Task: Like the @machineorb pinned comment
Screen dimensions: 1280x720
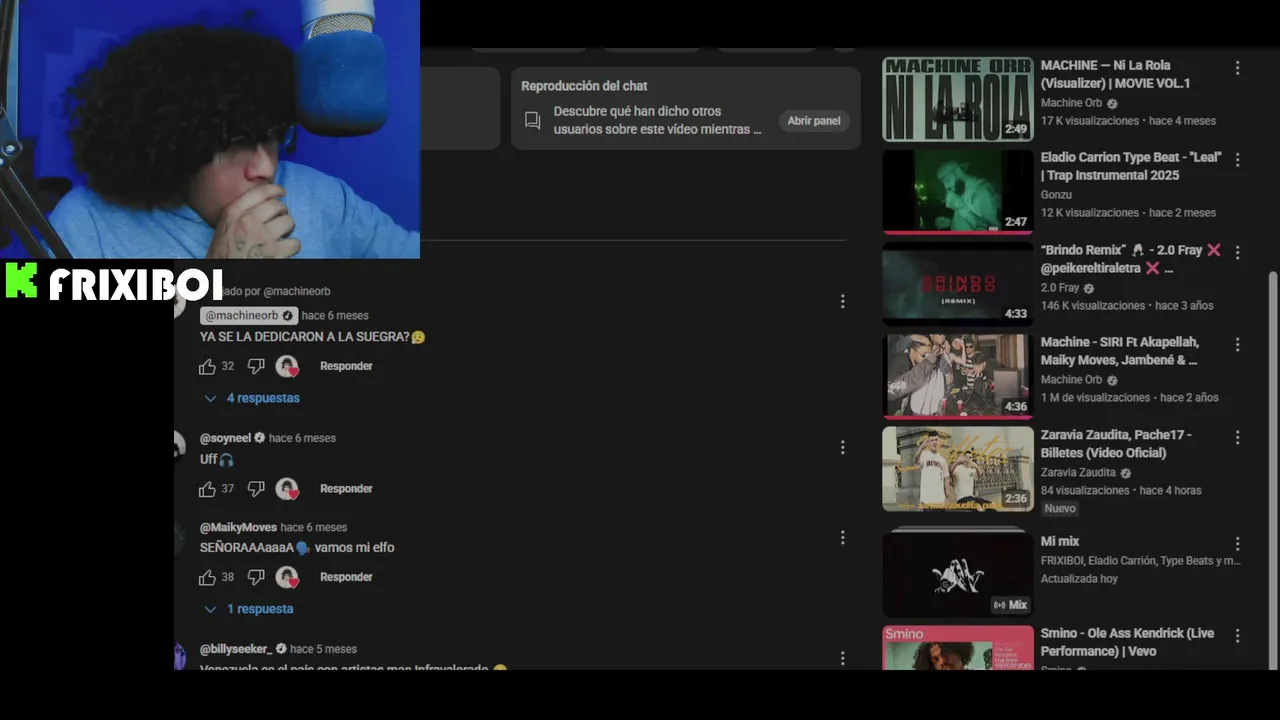Action: pos(207,367)
